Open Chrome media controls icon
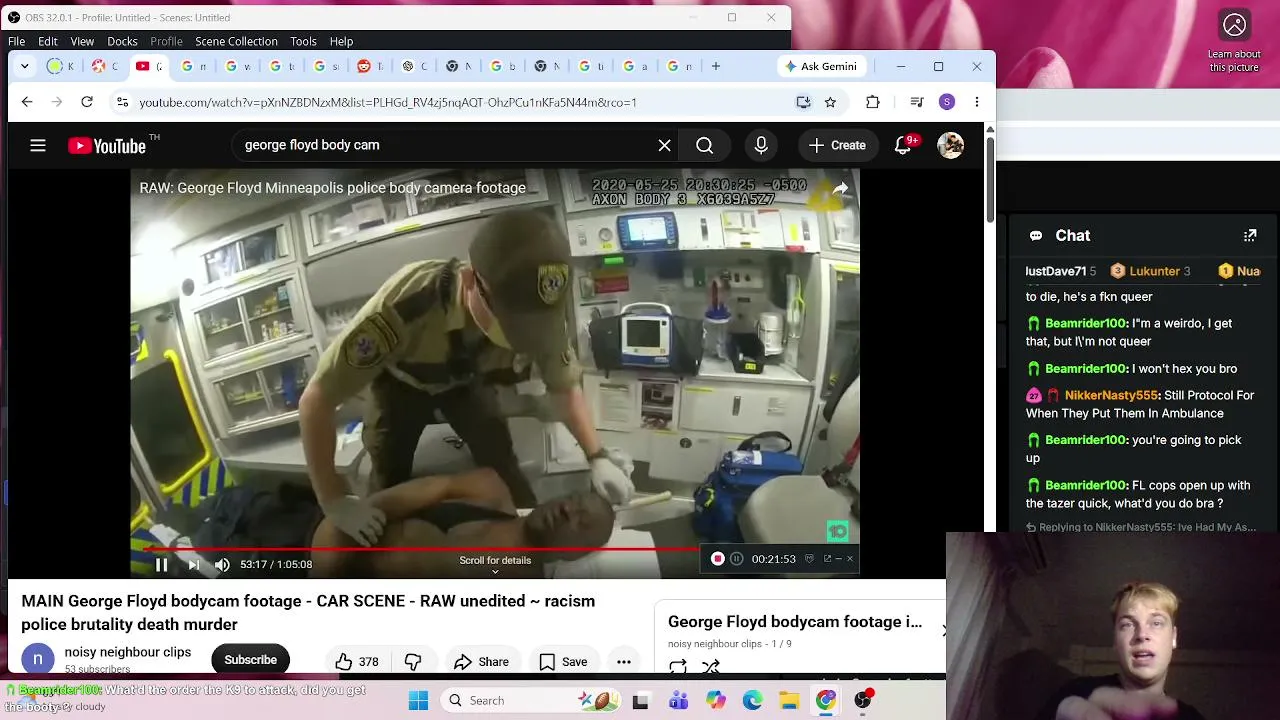The height and width of the screenshot is (720, 1280). coord(917,102)
